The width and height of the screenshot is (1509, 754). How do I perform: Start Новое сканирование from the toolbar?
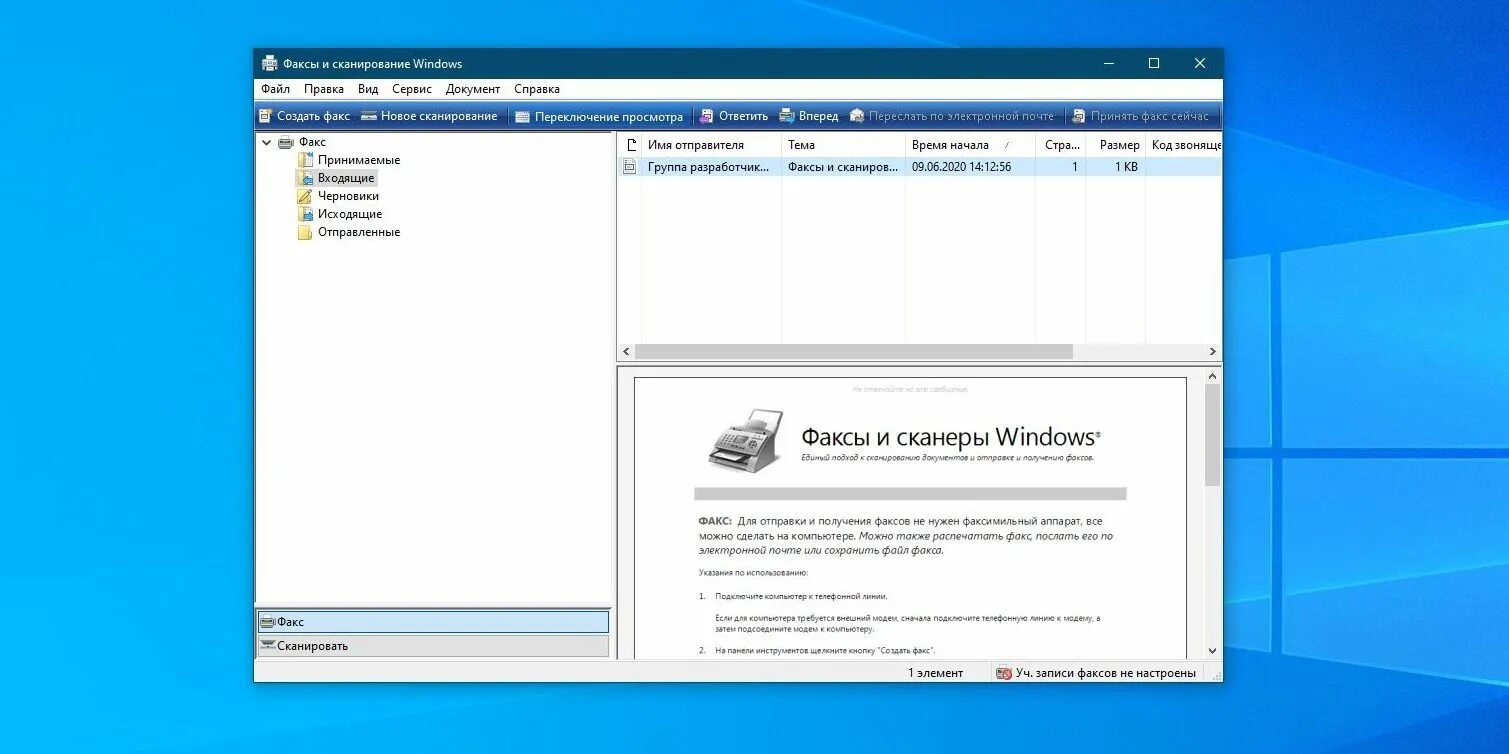click(x=429, y=116)
